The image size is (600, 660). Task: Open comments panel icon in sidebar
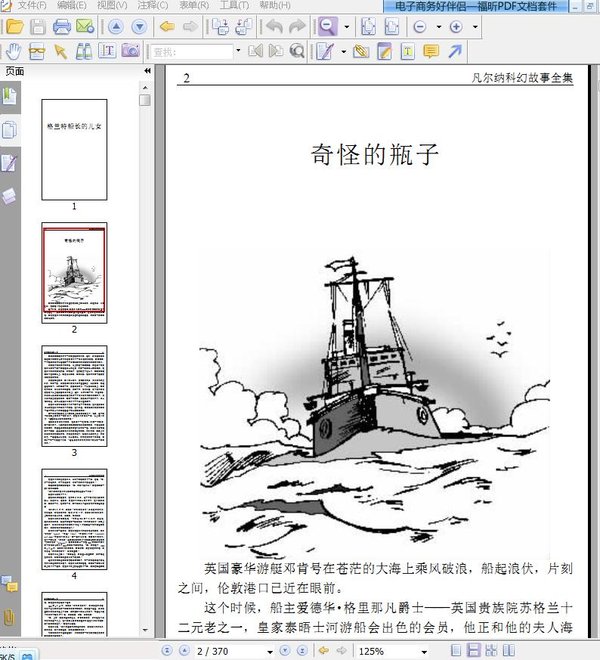9,584
